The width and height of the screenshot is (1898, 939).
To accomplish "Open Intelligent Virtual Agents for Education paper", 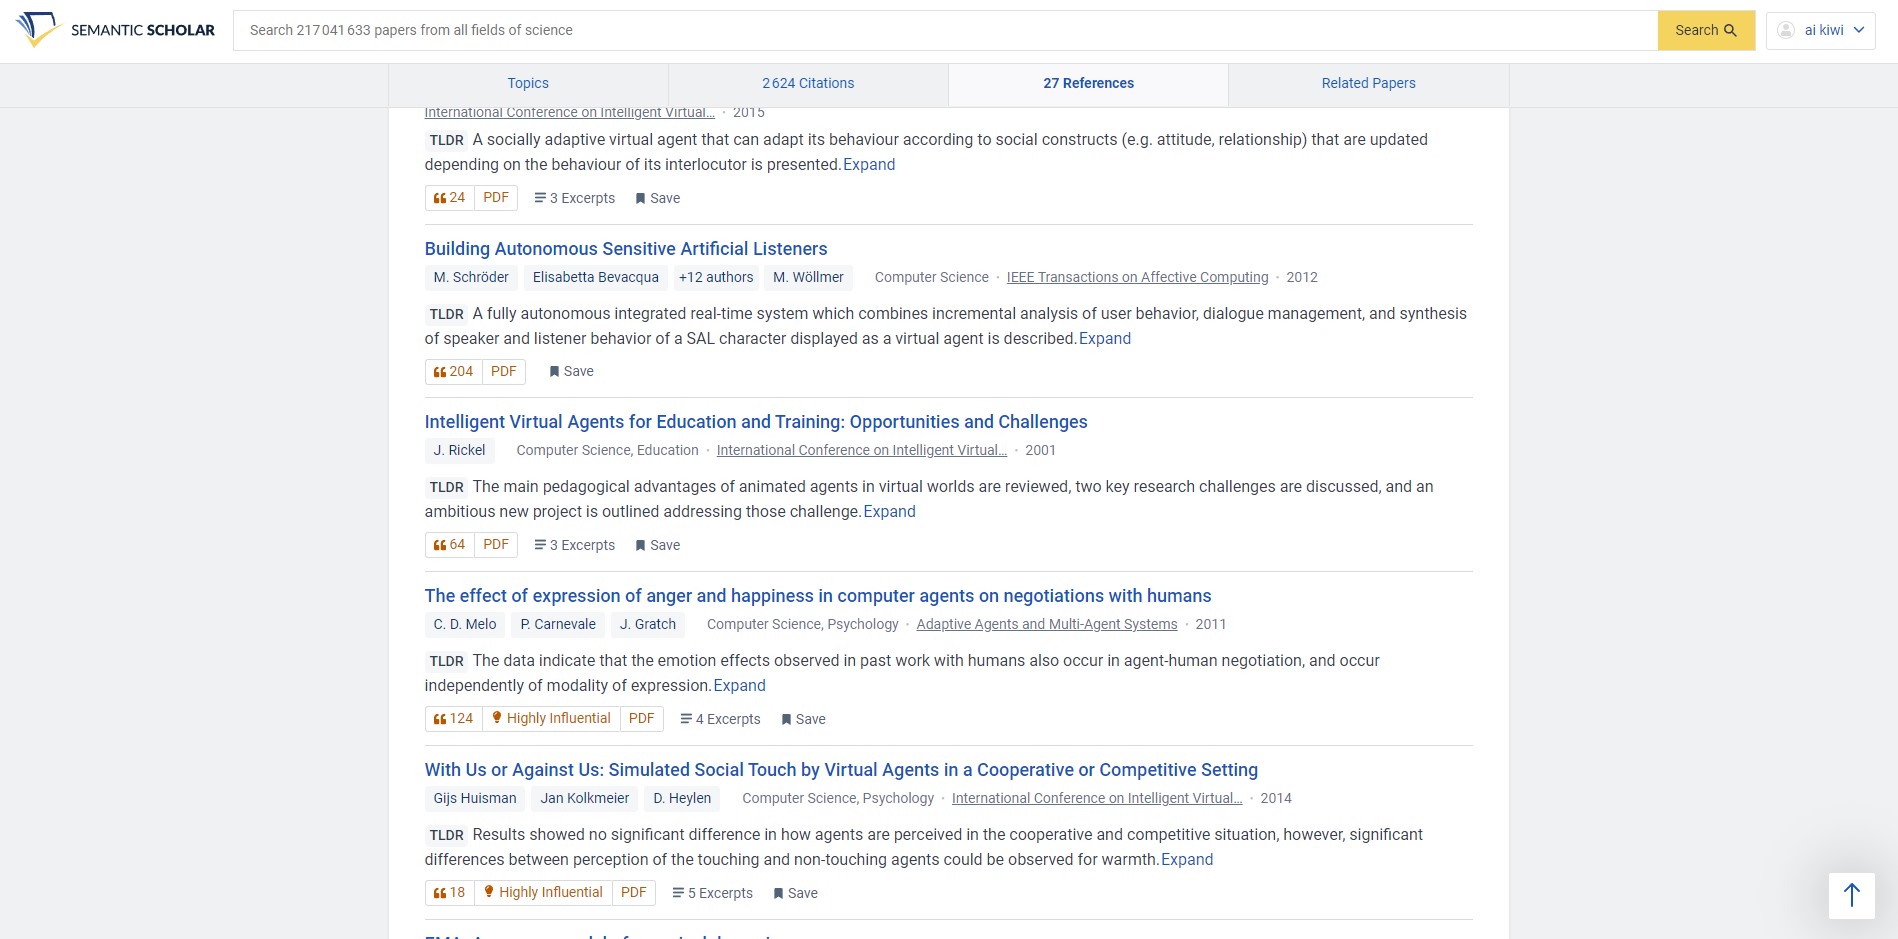I will [x=756, y=422].
